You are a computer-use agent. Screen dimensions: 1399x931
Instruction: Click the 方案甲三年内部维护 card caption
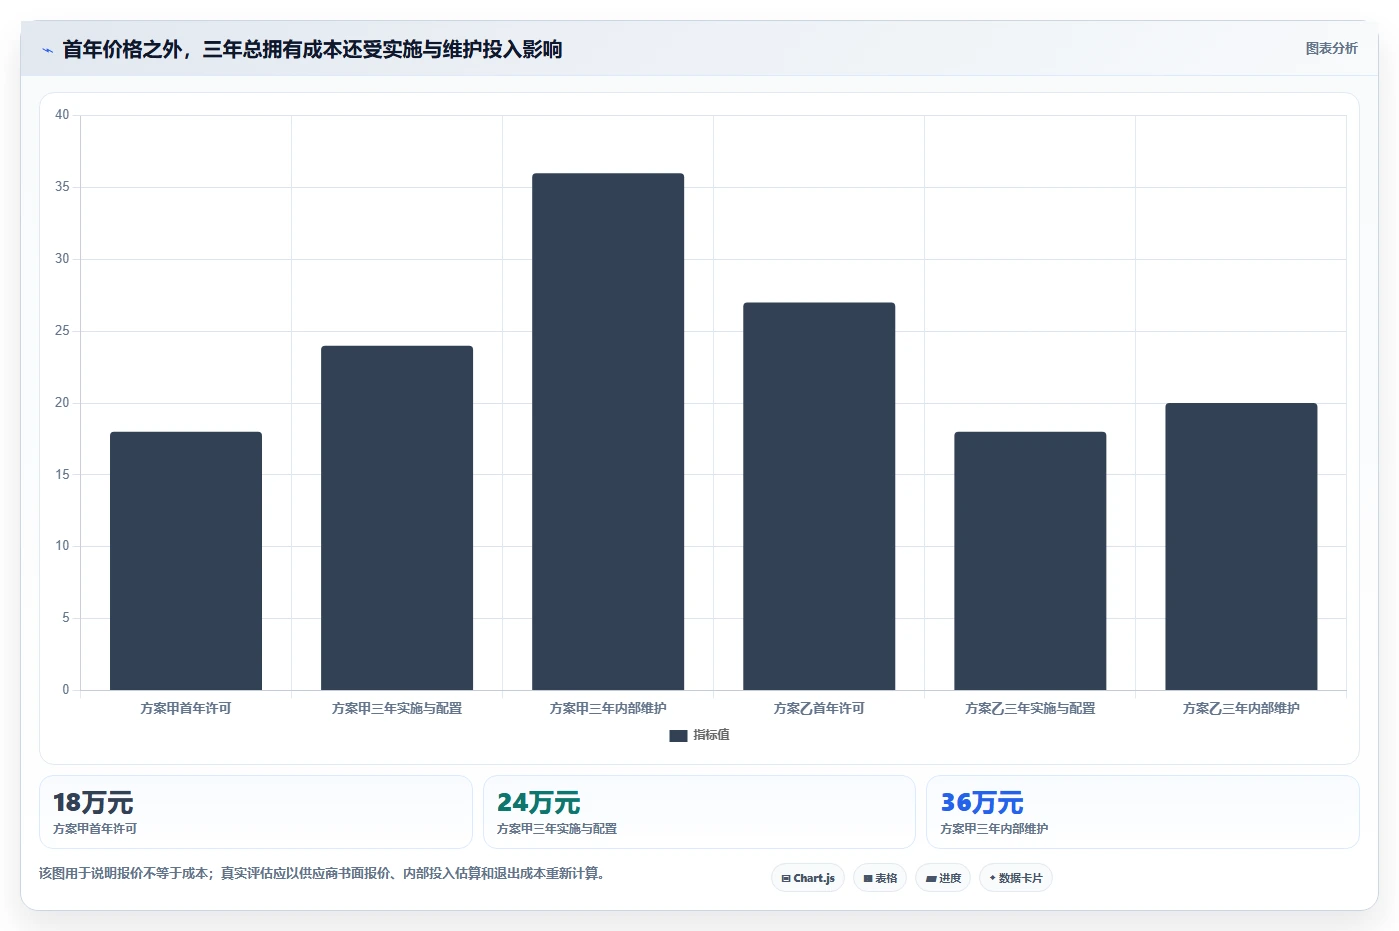994,829
